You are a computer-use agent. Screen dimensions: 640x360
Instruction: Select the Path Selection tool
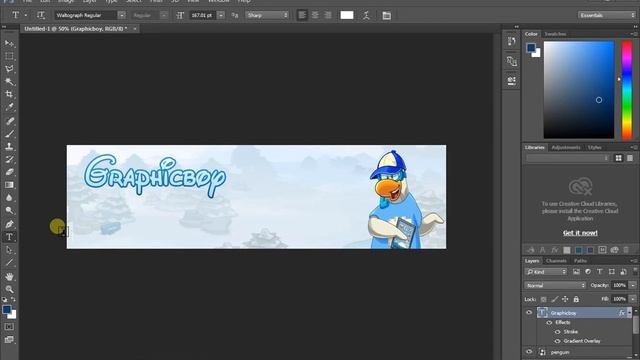[x=9, y=250]
